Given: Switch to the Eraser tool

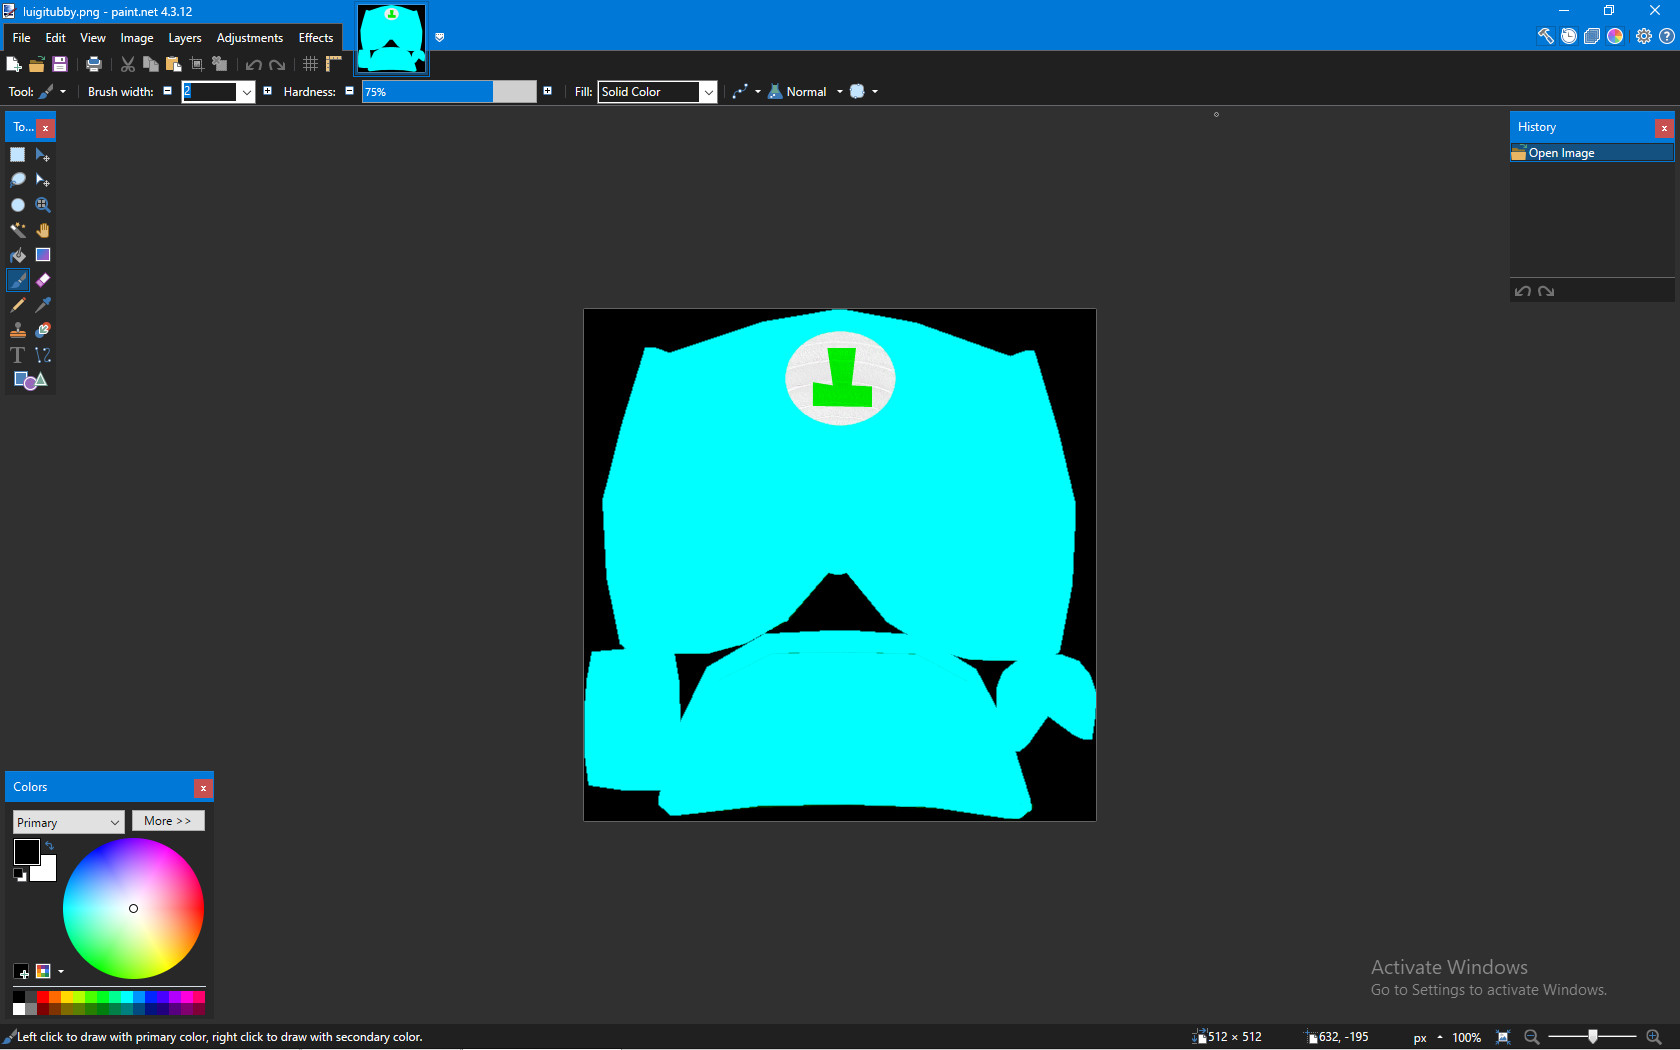Looking at the screenshot, I should [43, 280].
